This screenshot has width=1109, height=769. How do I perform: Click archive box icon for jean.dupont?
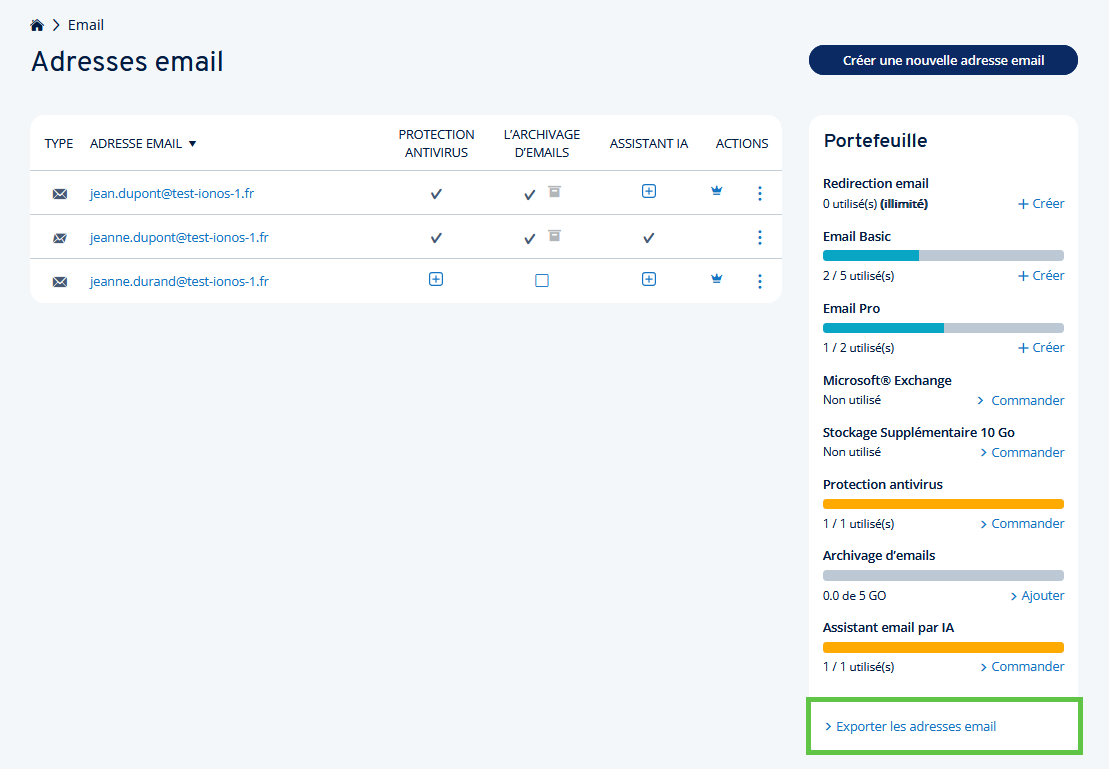(x=554, y=191)
